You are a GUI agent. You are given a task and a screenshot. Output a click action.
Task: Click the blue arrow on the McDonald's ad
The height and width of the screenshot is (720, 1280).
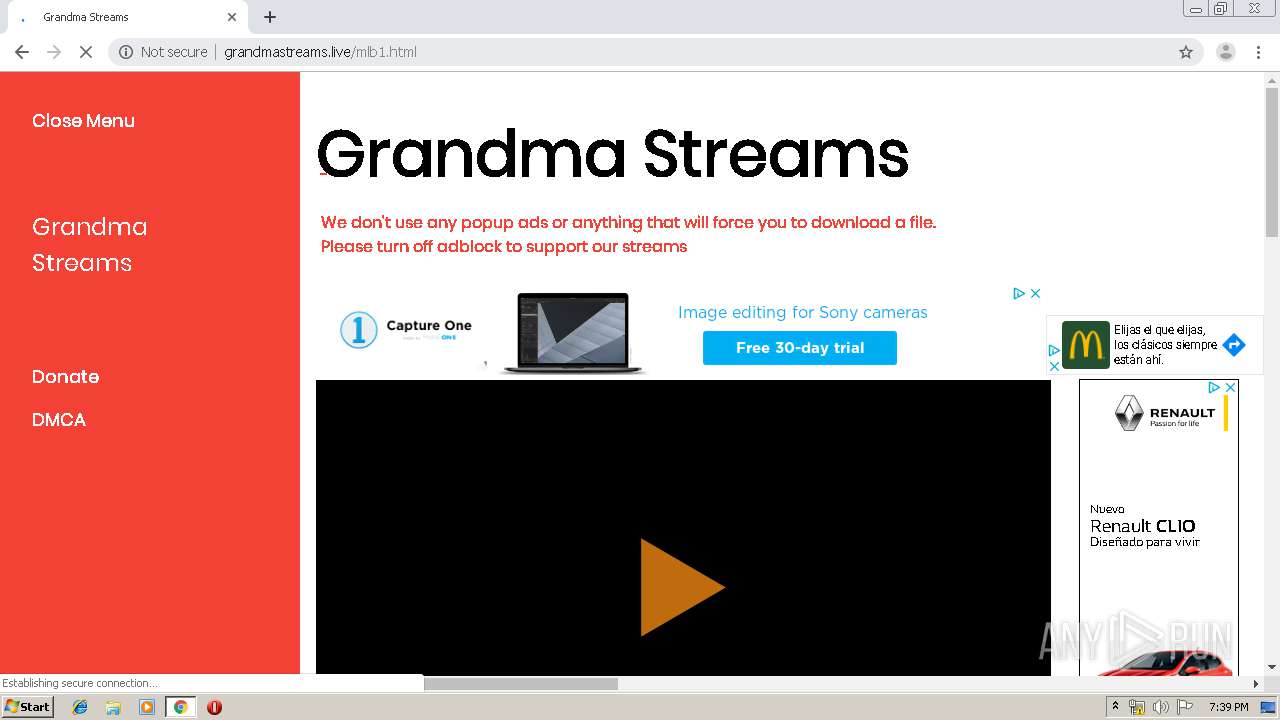click(x=1234, y=345)
